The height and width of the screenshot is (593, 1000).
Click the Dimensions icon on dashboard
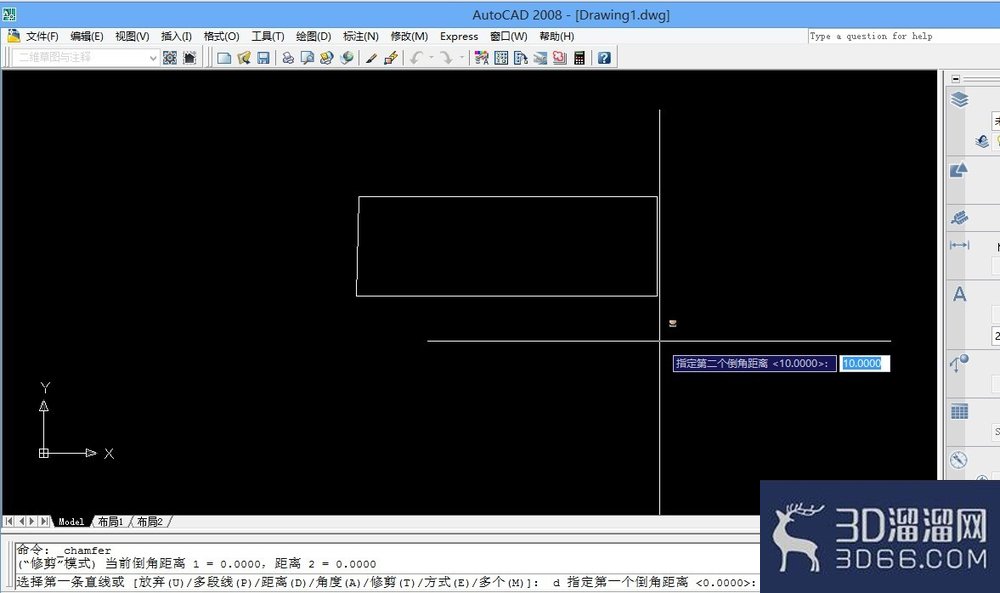(959, 245)
